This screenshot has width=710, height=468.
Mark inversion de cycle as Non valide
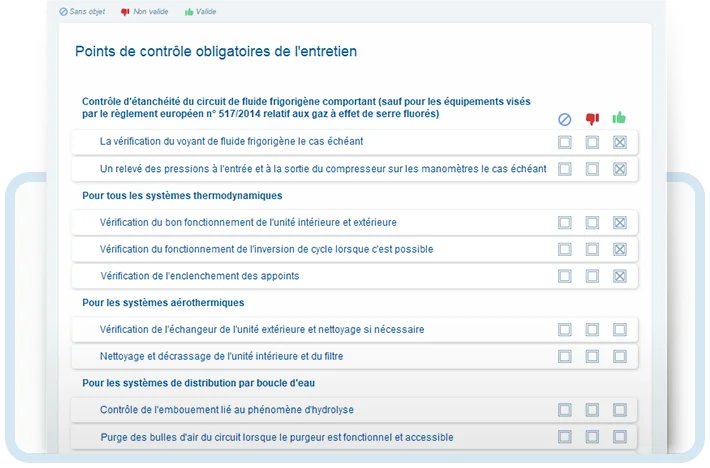point(592,249)
